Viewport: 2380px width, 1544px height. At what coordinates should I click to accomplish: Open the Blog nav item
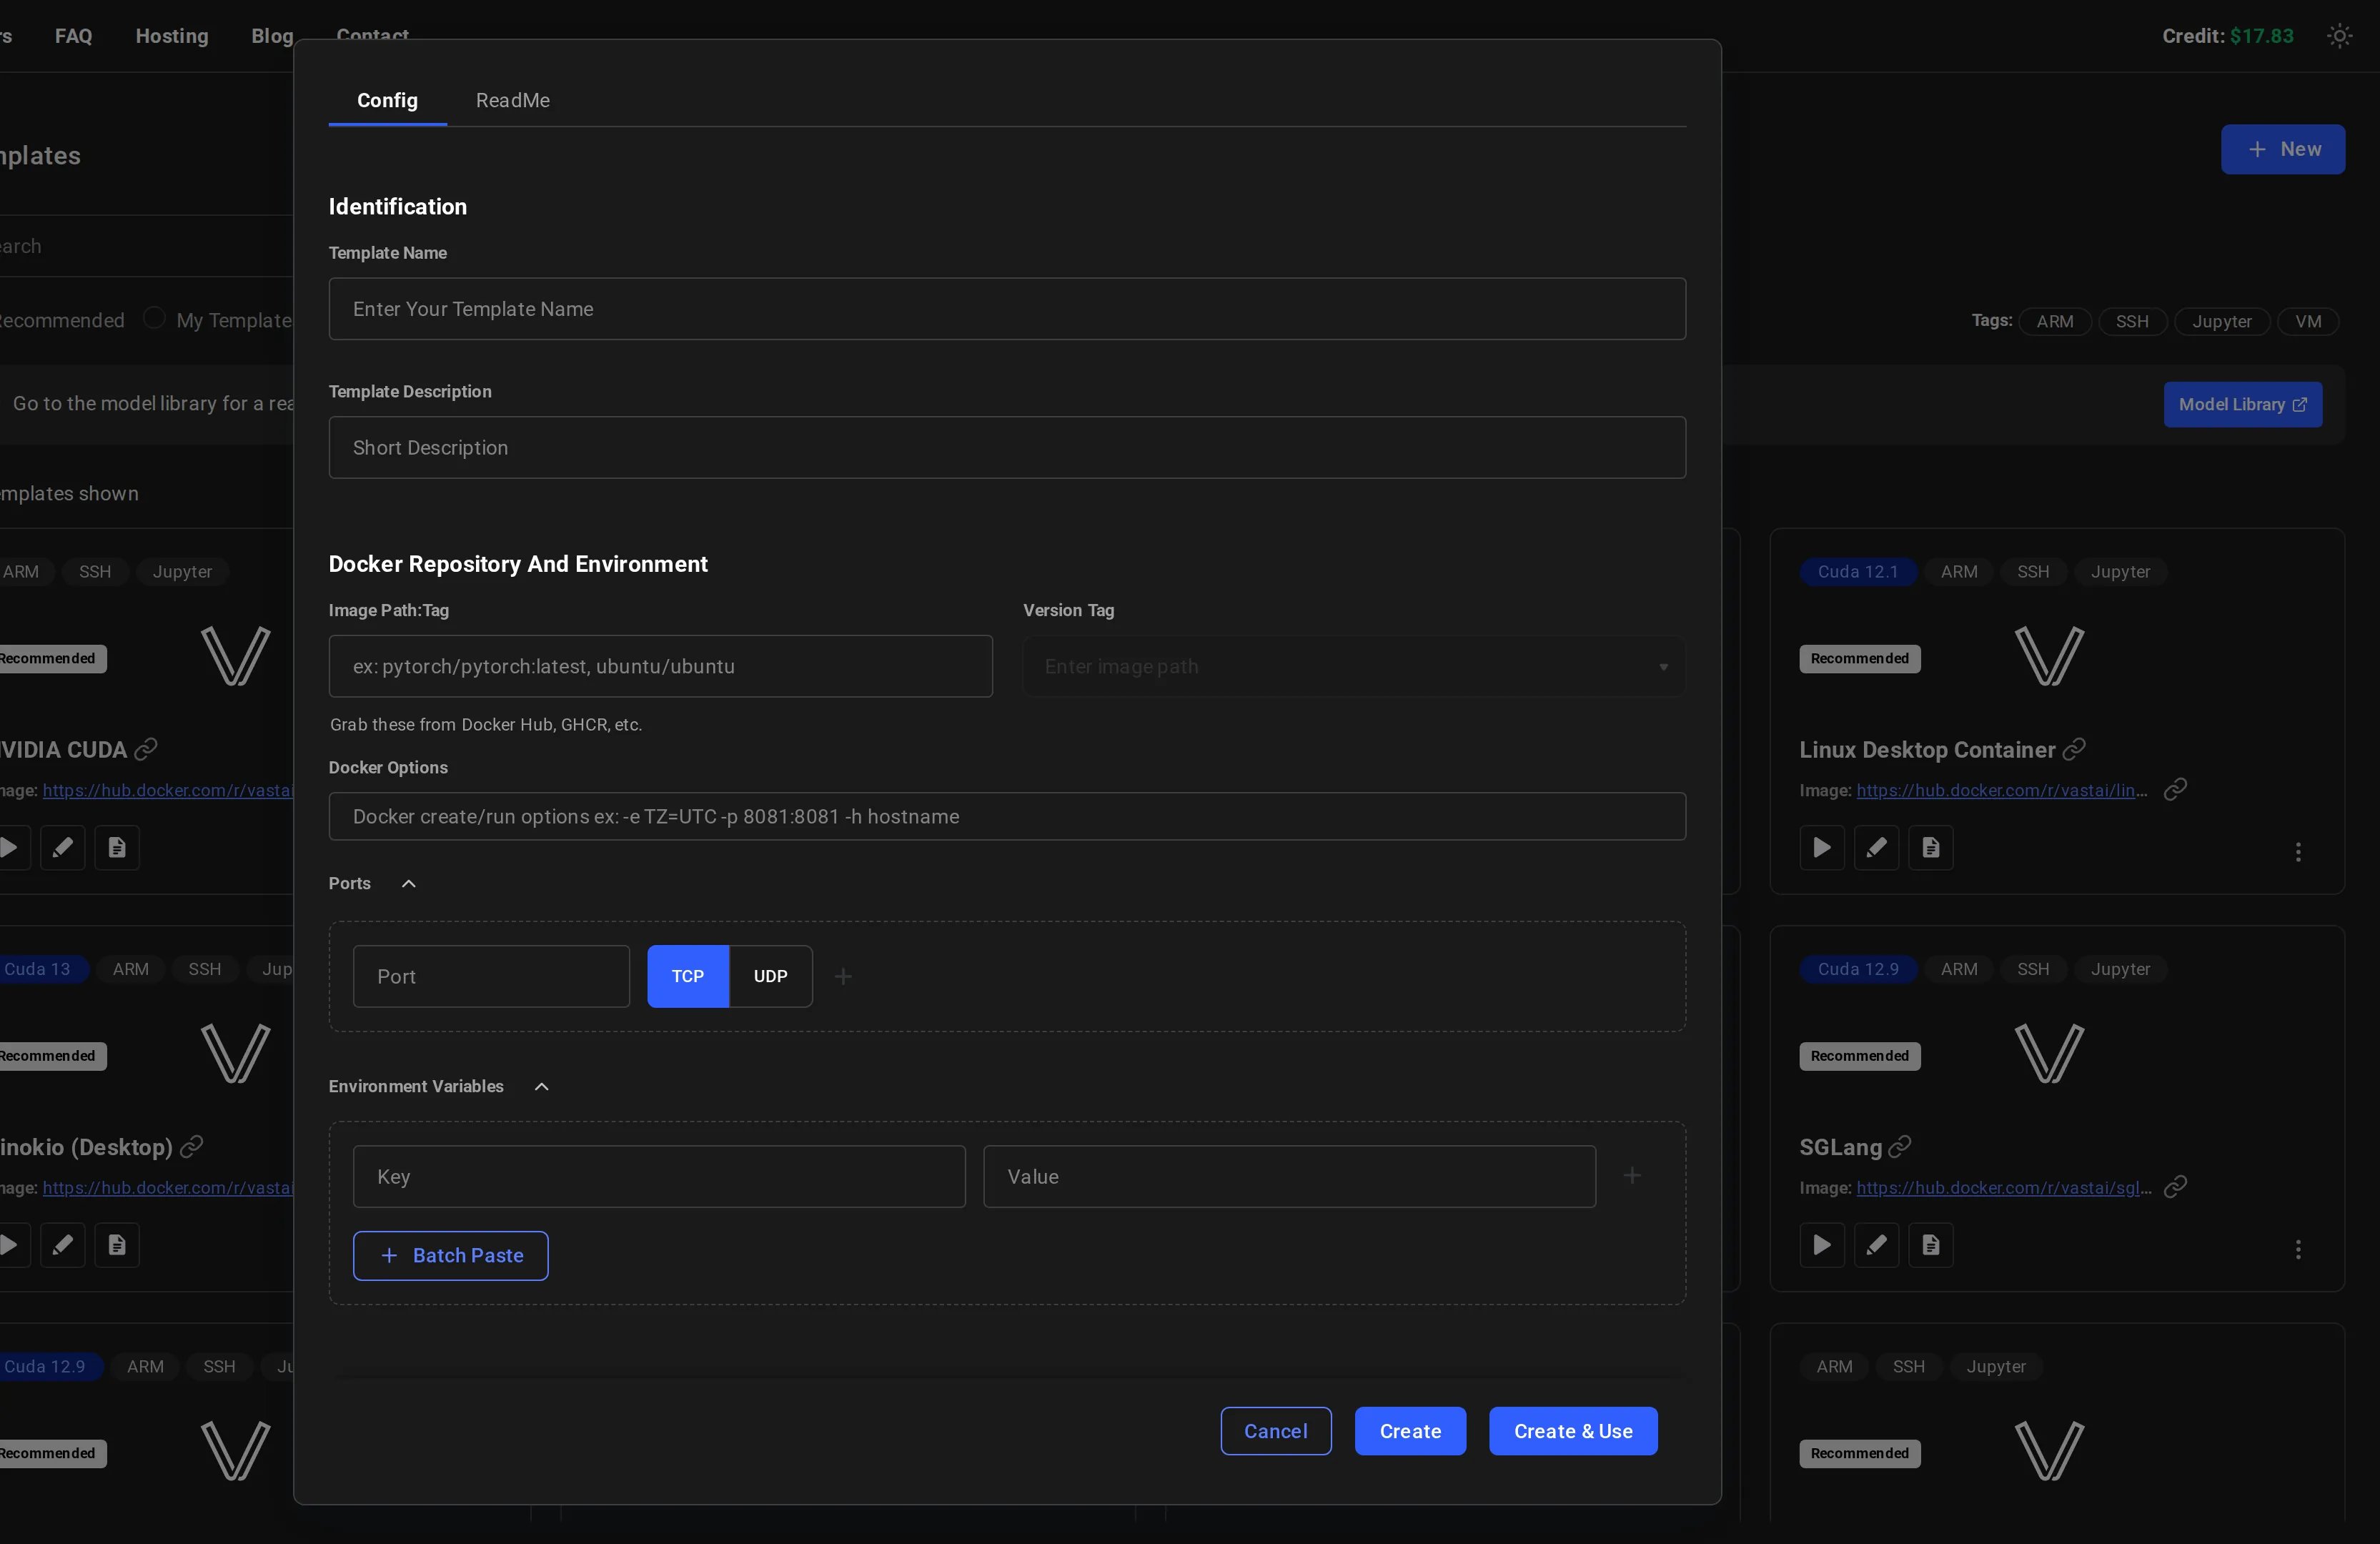click(272, 36)
